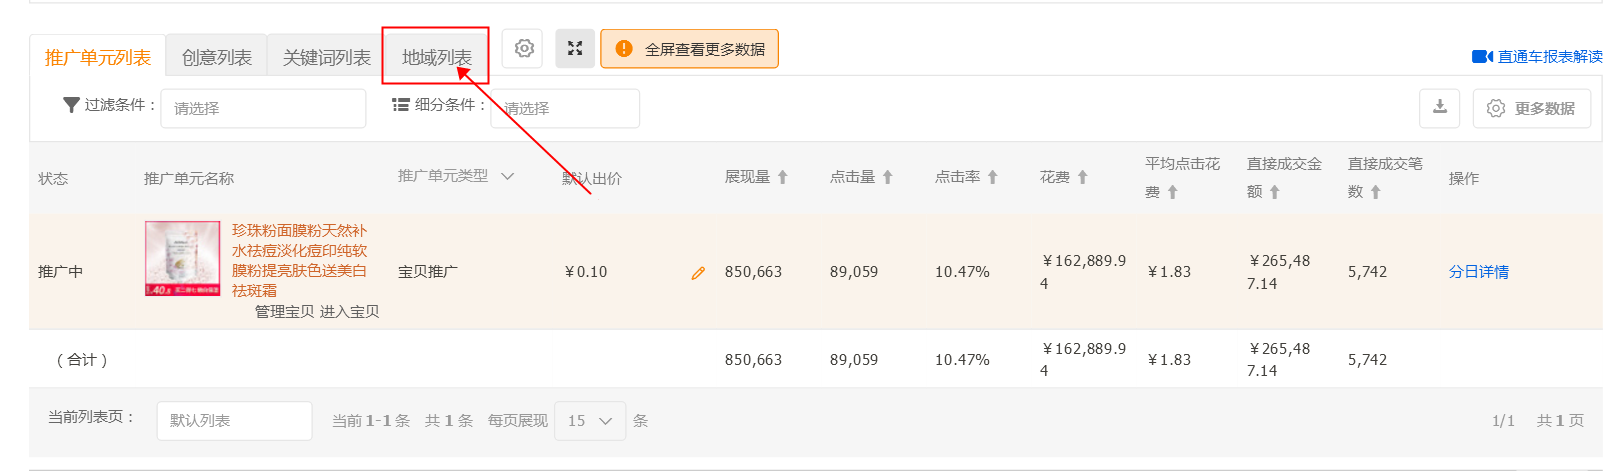The image size is (1622, 471).
Task: Sort by 花费 using its arrow
Action: point(1083,177)
